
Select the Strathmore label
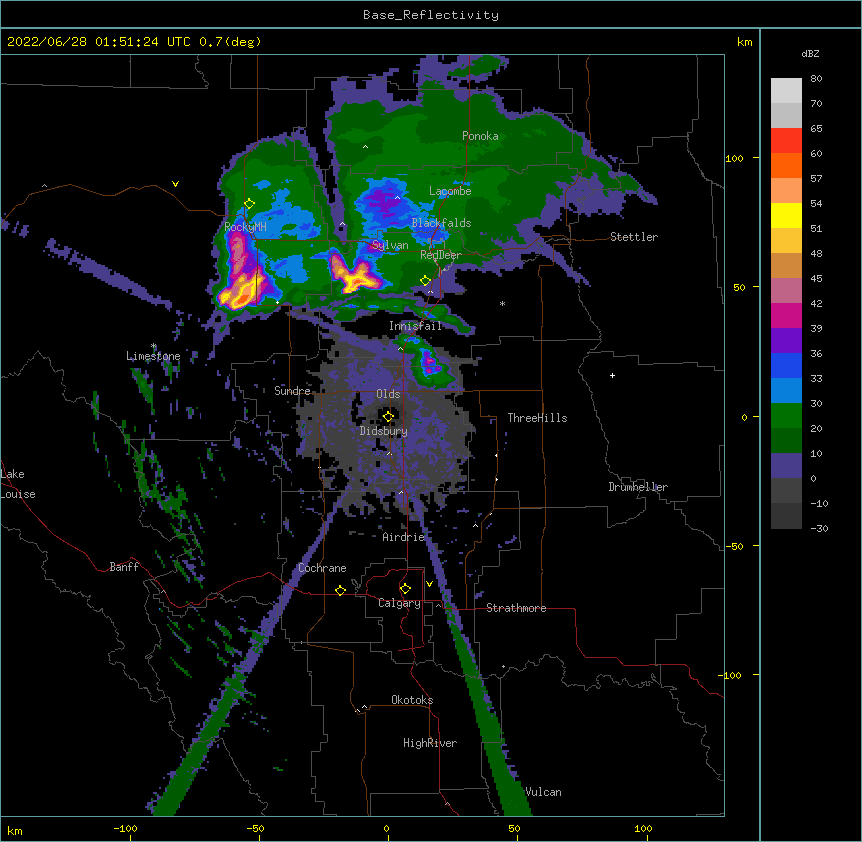(x=516, y=608)
